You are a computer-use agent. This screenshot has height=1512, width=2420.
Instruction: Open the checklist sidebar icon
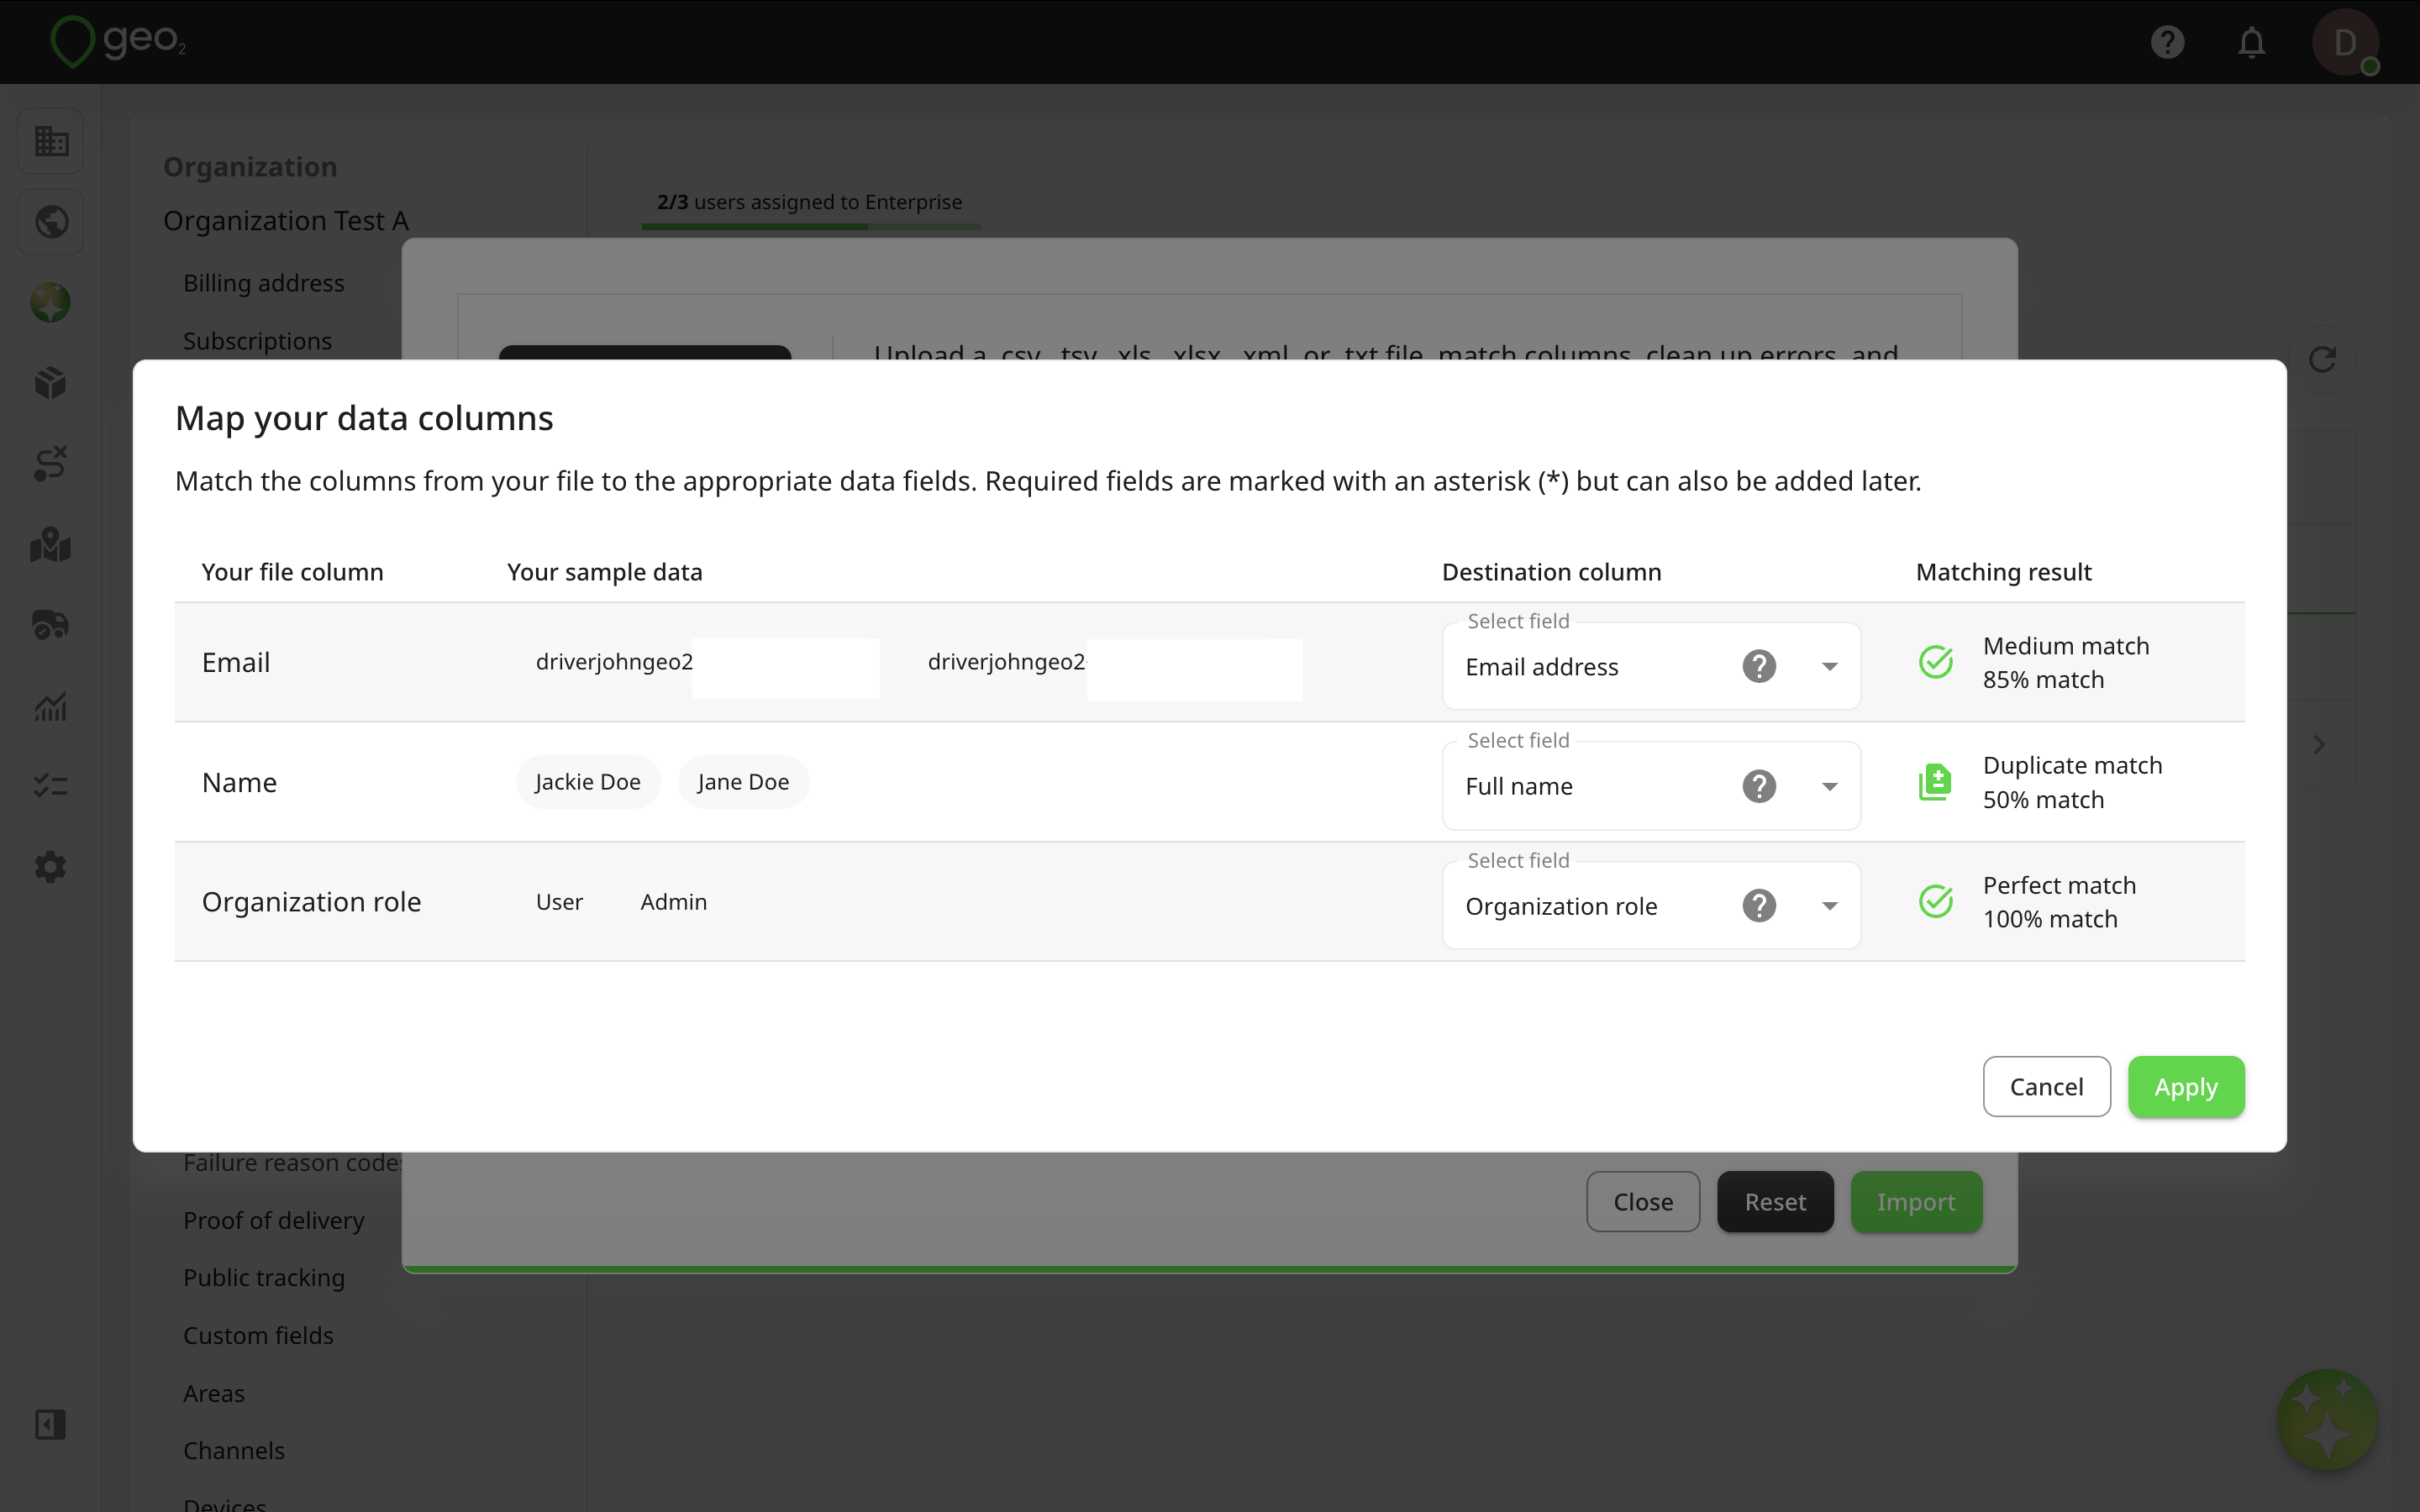(51, 786)
